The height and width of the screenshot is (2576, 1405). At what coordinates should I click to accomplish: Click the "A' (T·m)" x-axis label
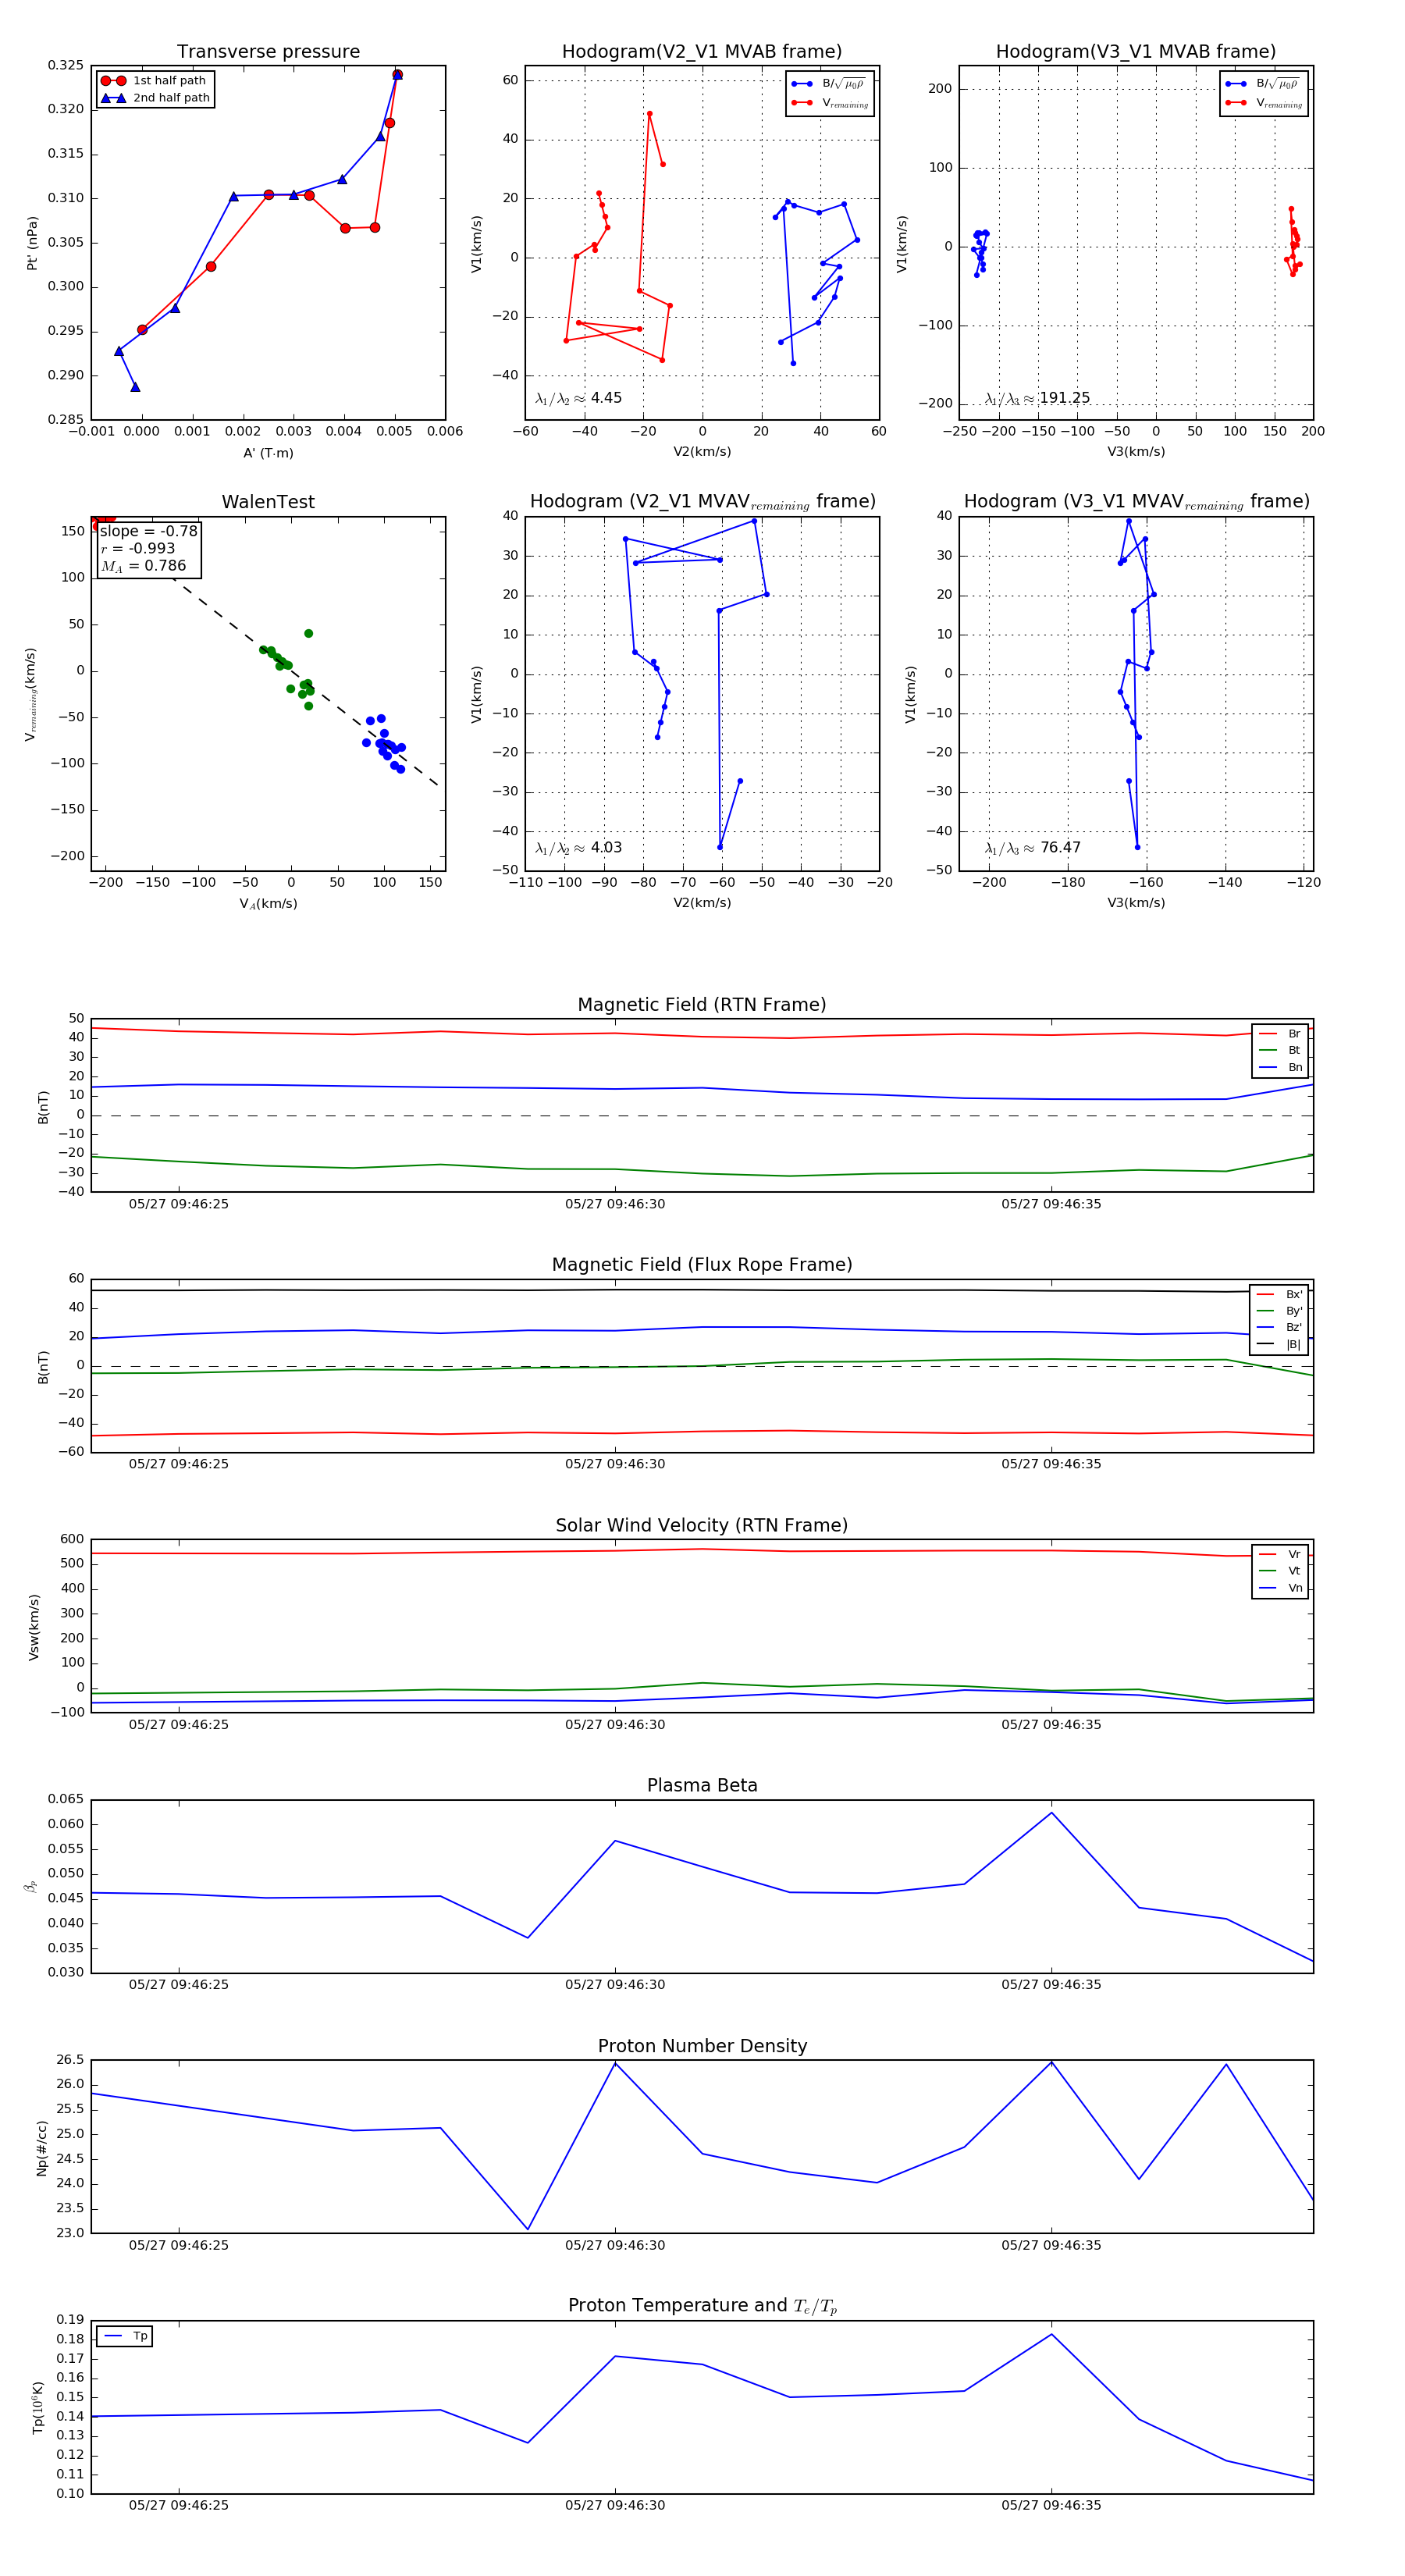[268, 453]
